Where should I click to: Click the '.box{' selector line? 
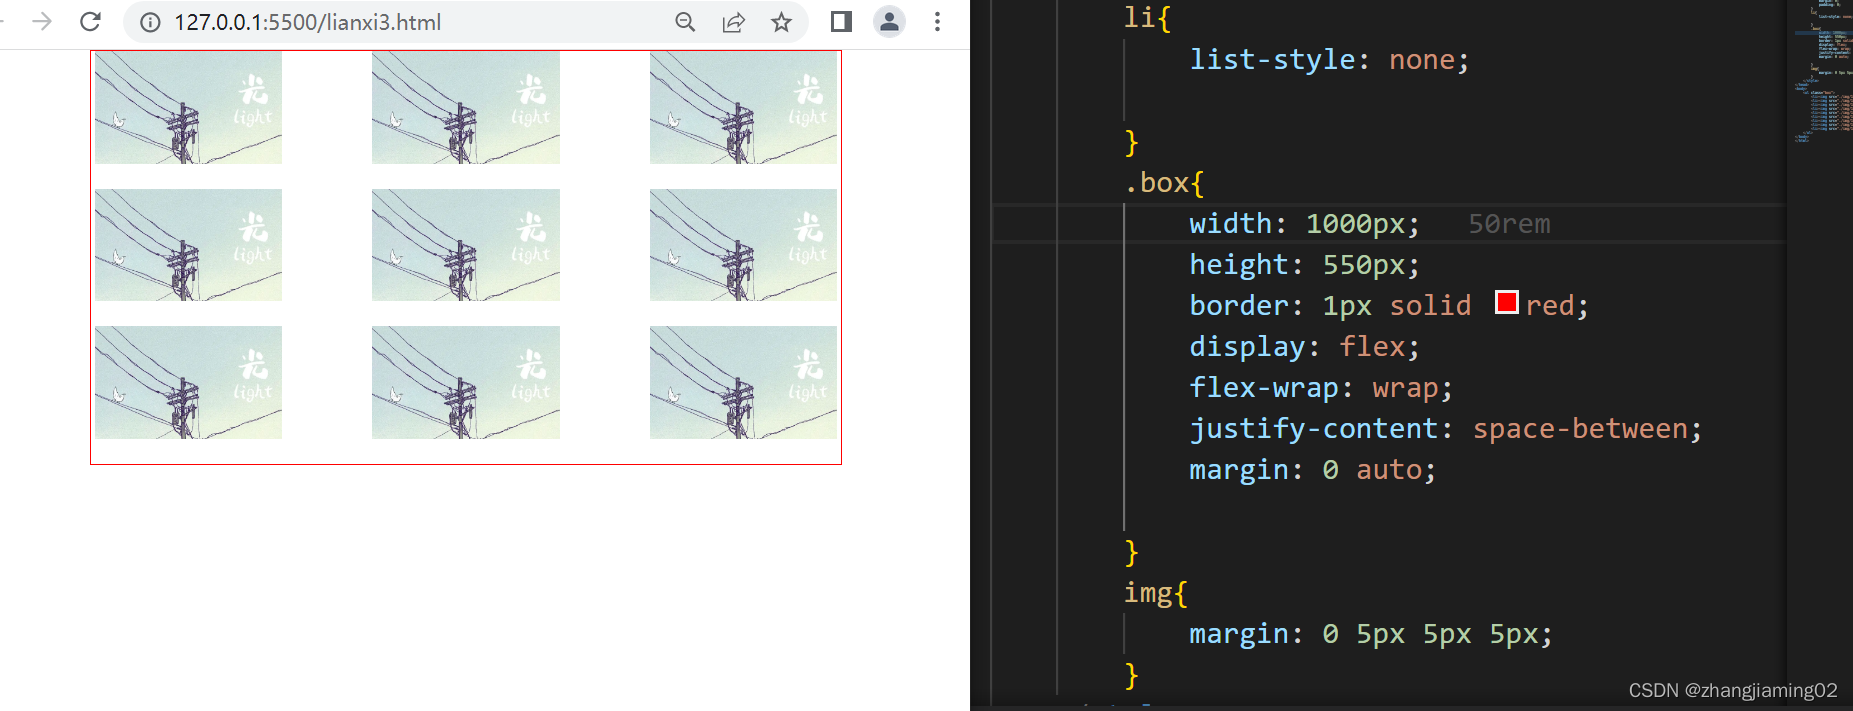[1164, 183]
